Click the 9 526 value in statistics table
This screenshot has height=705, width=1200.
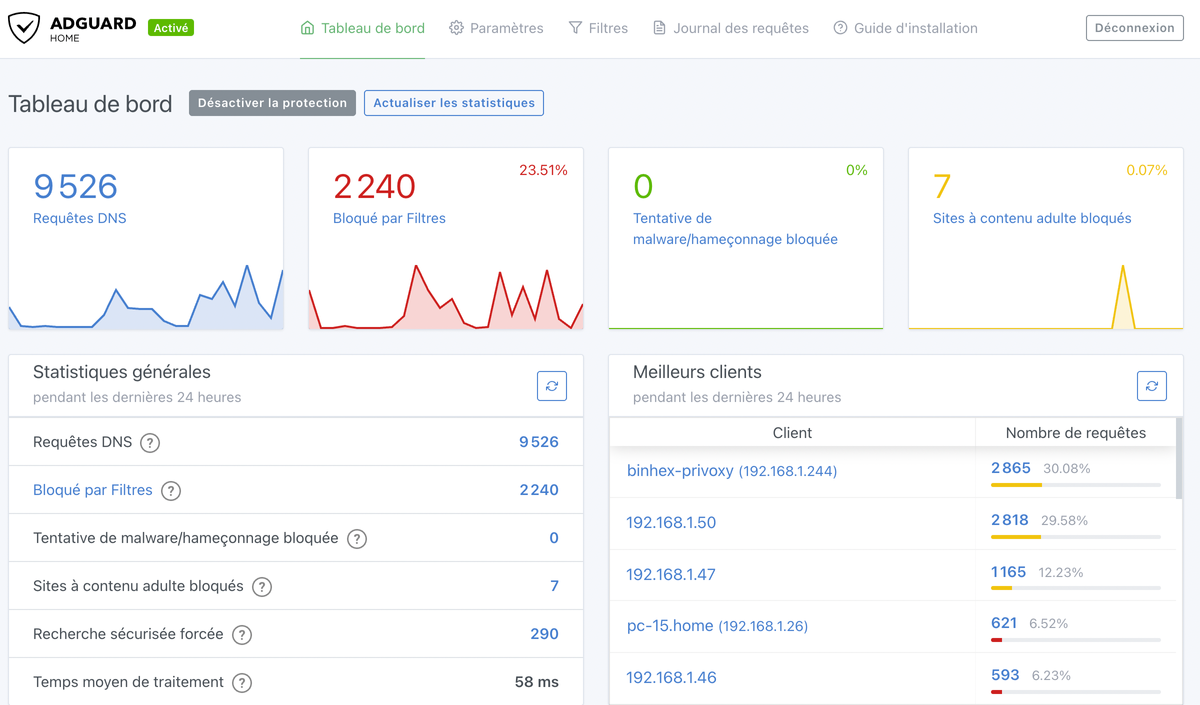539,442
